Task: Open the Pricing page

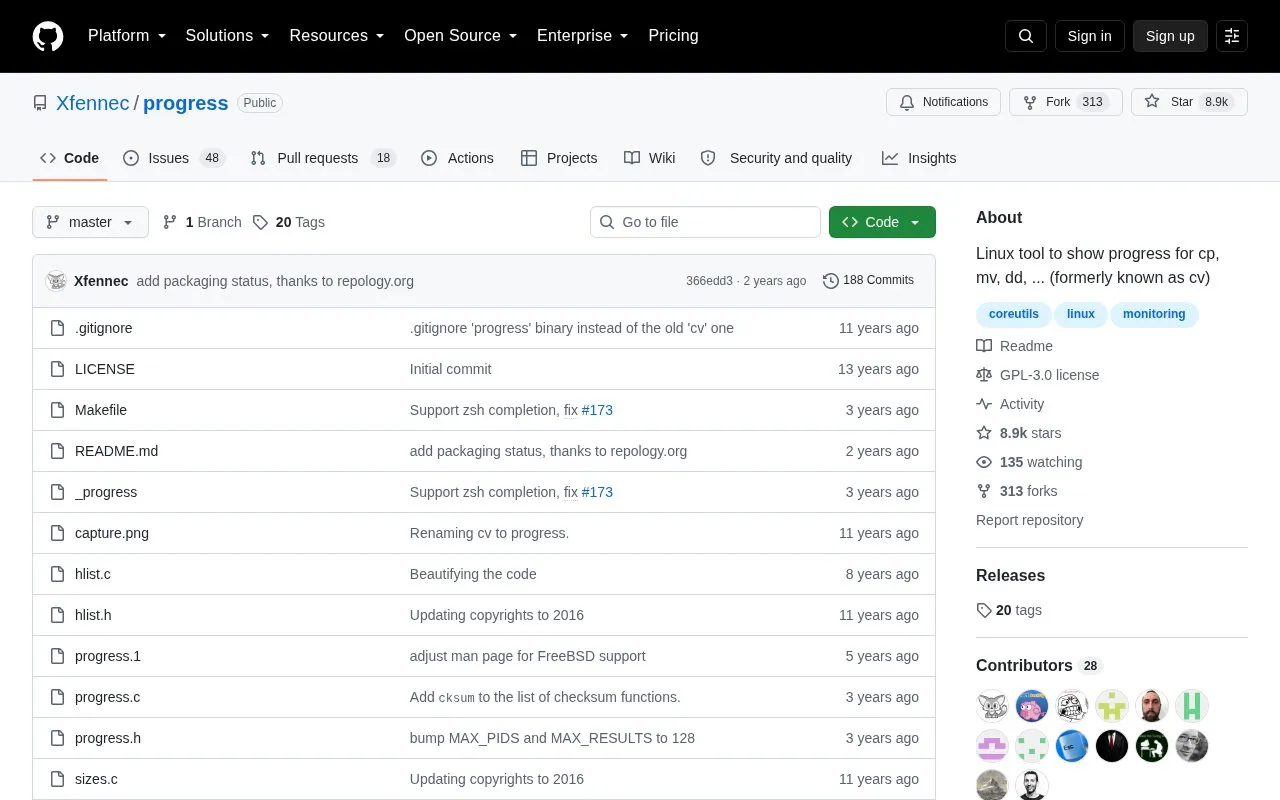Action: pos(673,36)
